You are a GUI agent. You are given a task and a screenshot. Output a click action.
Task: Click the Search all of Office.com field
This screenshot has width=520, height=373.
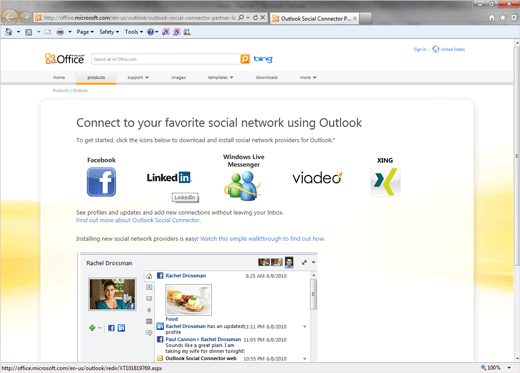[x=166, y=59]
